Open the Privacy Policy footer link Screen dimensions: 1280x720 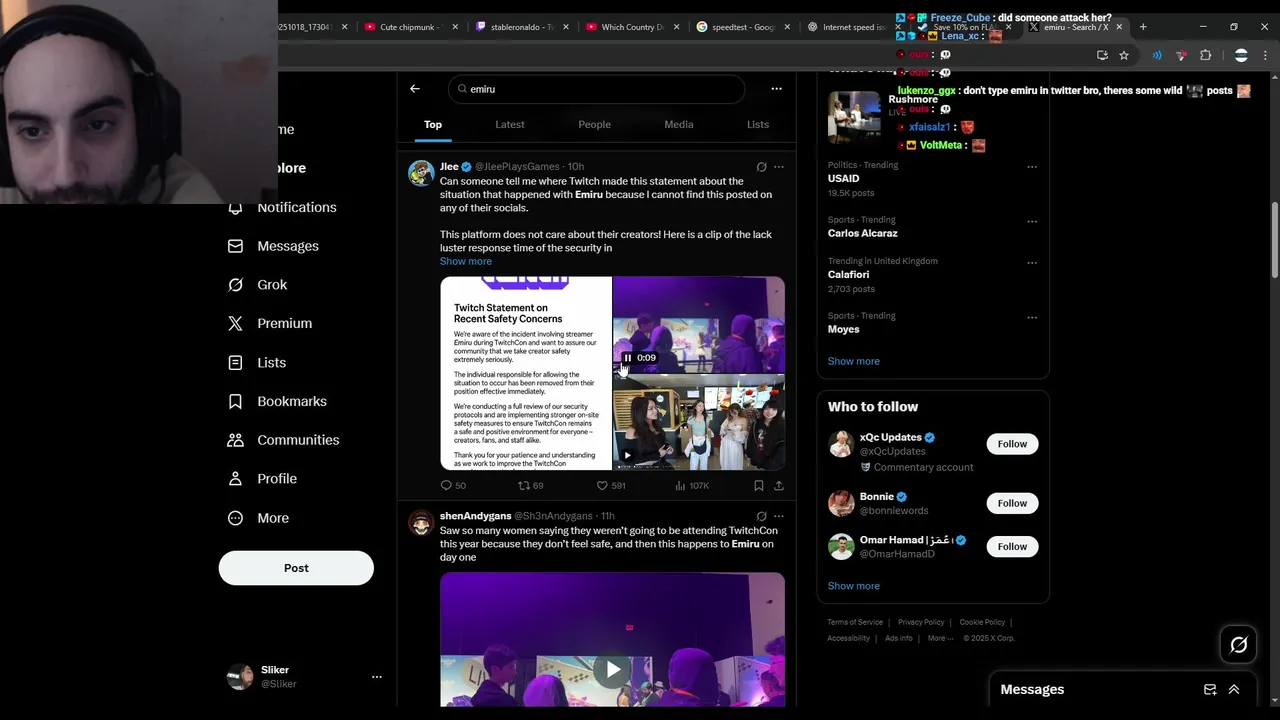[x=921, y=622]
